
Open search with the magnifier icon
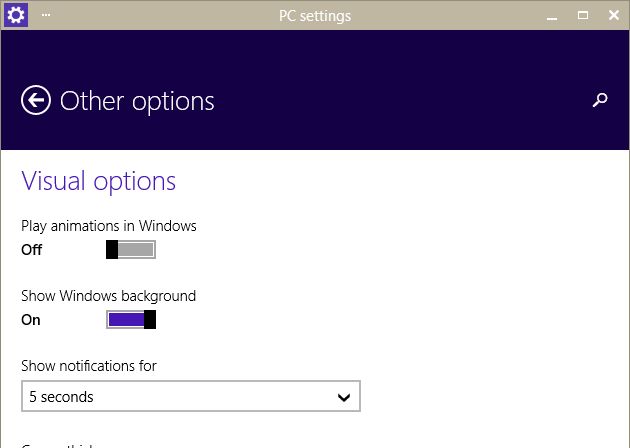pyautogui.click(x=600, y=100)
